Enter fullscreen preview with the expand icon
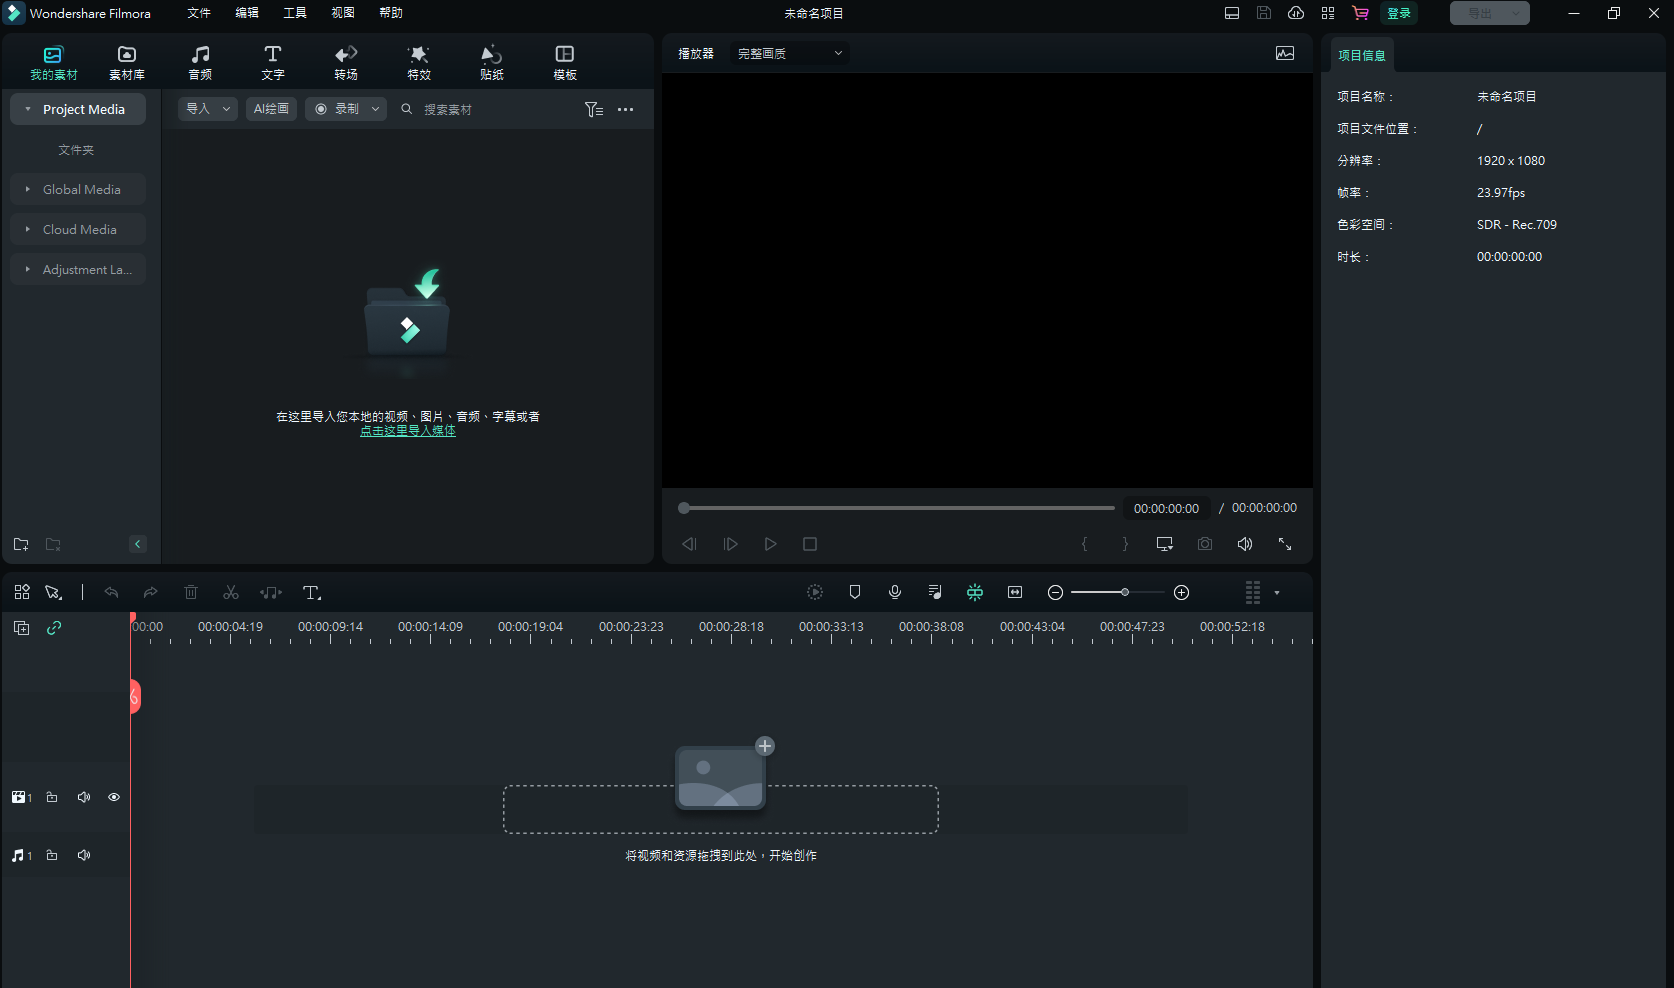Image resolution: width=1674 pixels, height=988 pixels. 1285,544
